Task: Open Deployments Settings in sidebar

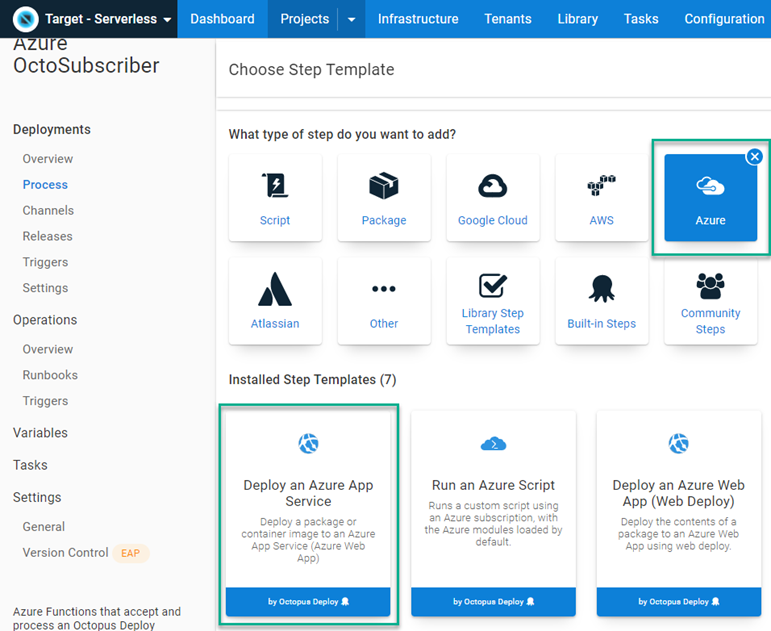Action: 45,288
